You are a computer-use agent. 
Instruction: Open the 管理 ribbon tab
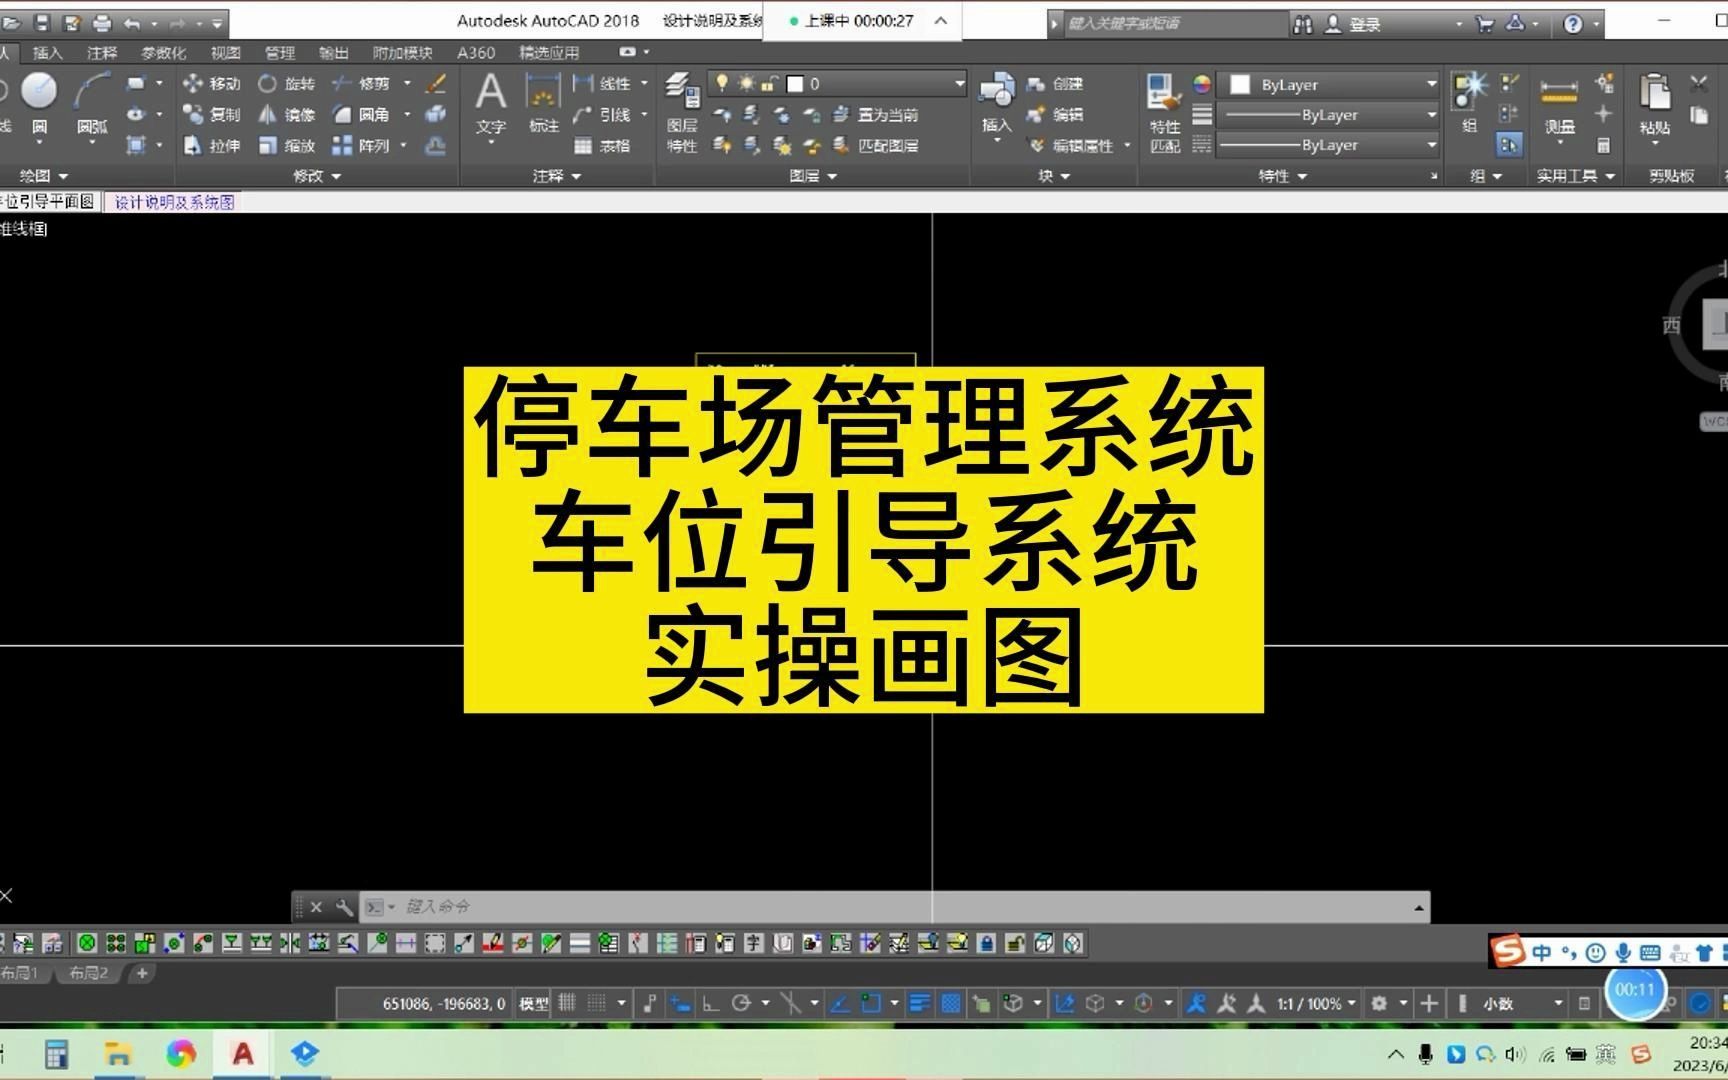[280, 53]
